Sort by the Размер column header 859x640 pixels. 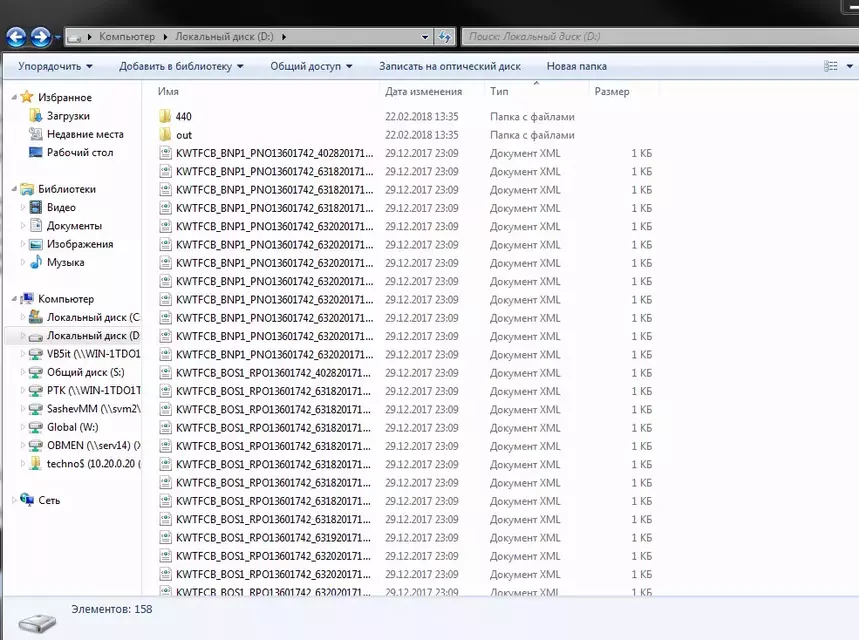(x=612, y=92)
